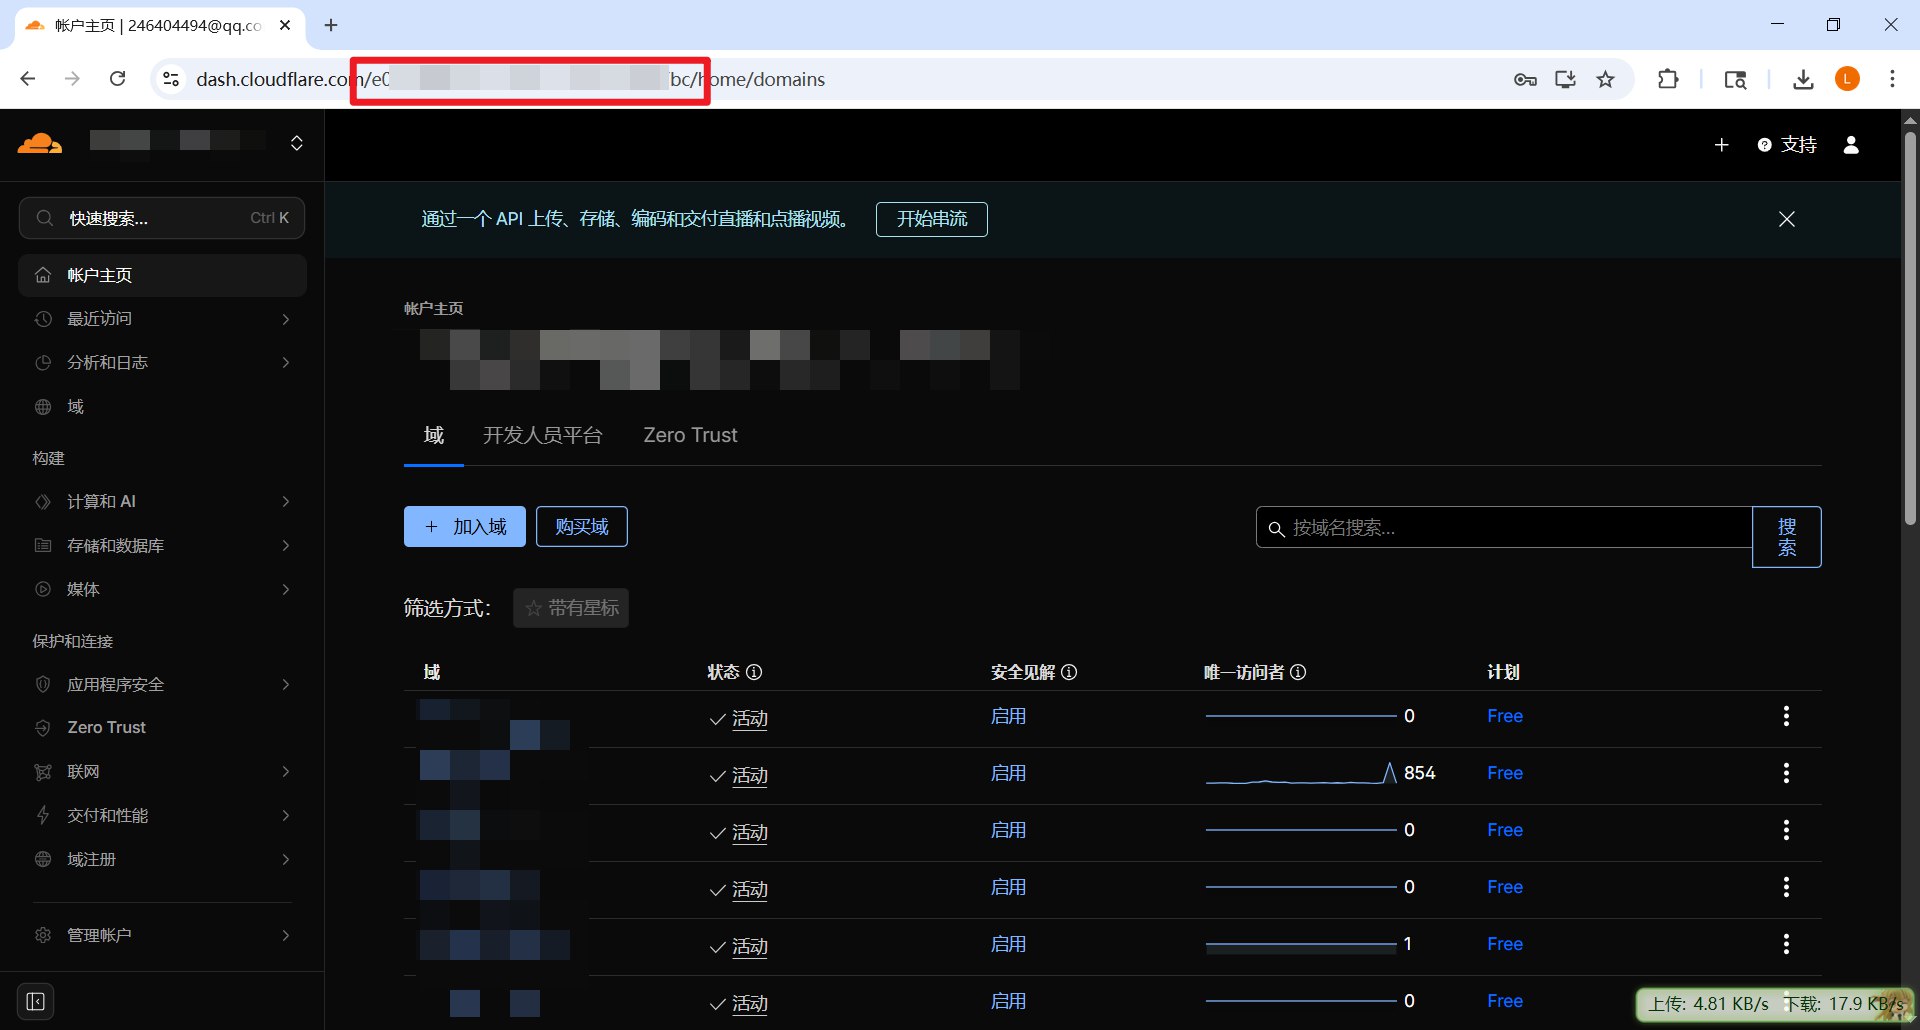Toggle the 带有星标 filter
Image resolution: width=1920 pixels, height=1030 pixels.
click(571, 608)
